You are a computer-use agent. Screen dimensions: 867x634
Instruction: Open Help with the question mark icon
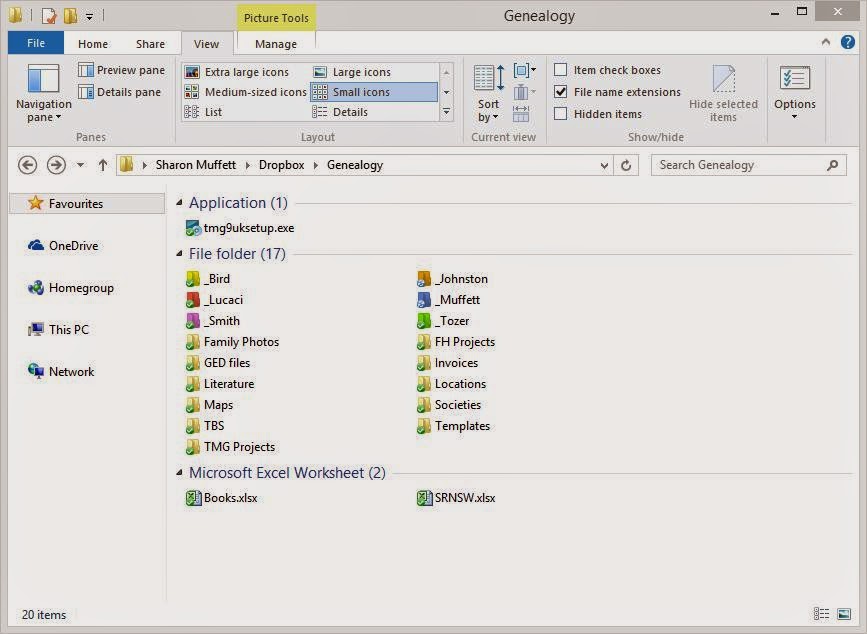point(847,42)
